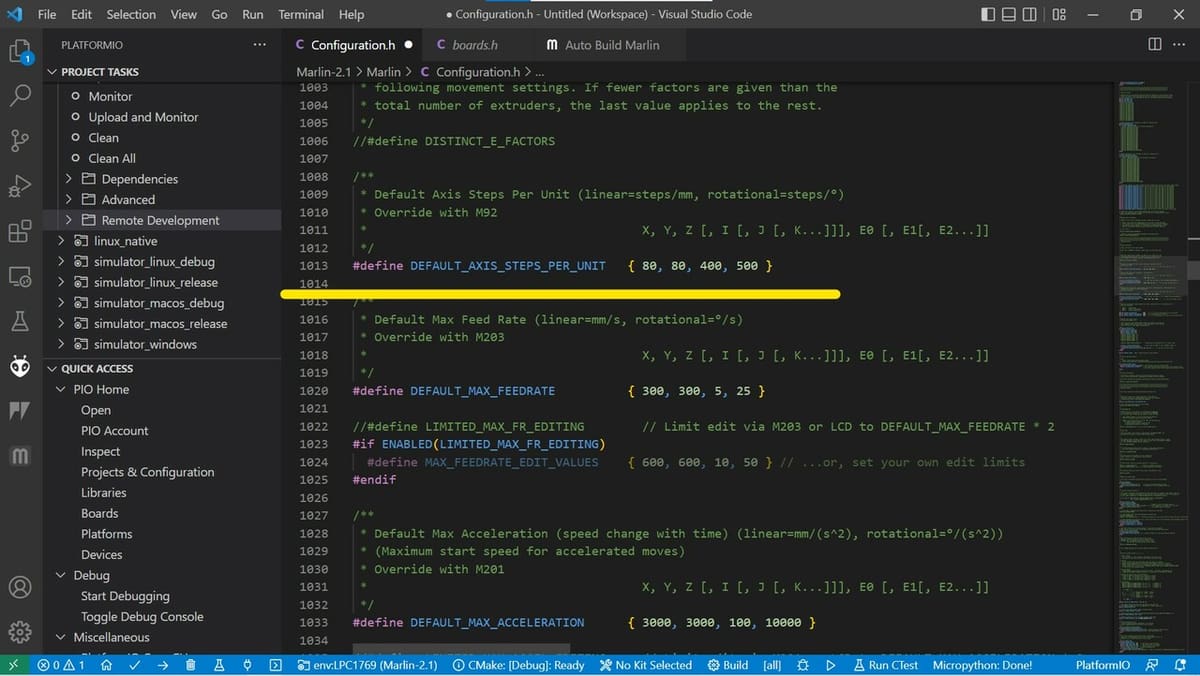Open PIO Account
The width and height of the screenshot is (1200, 676).
tap(114, 431)
